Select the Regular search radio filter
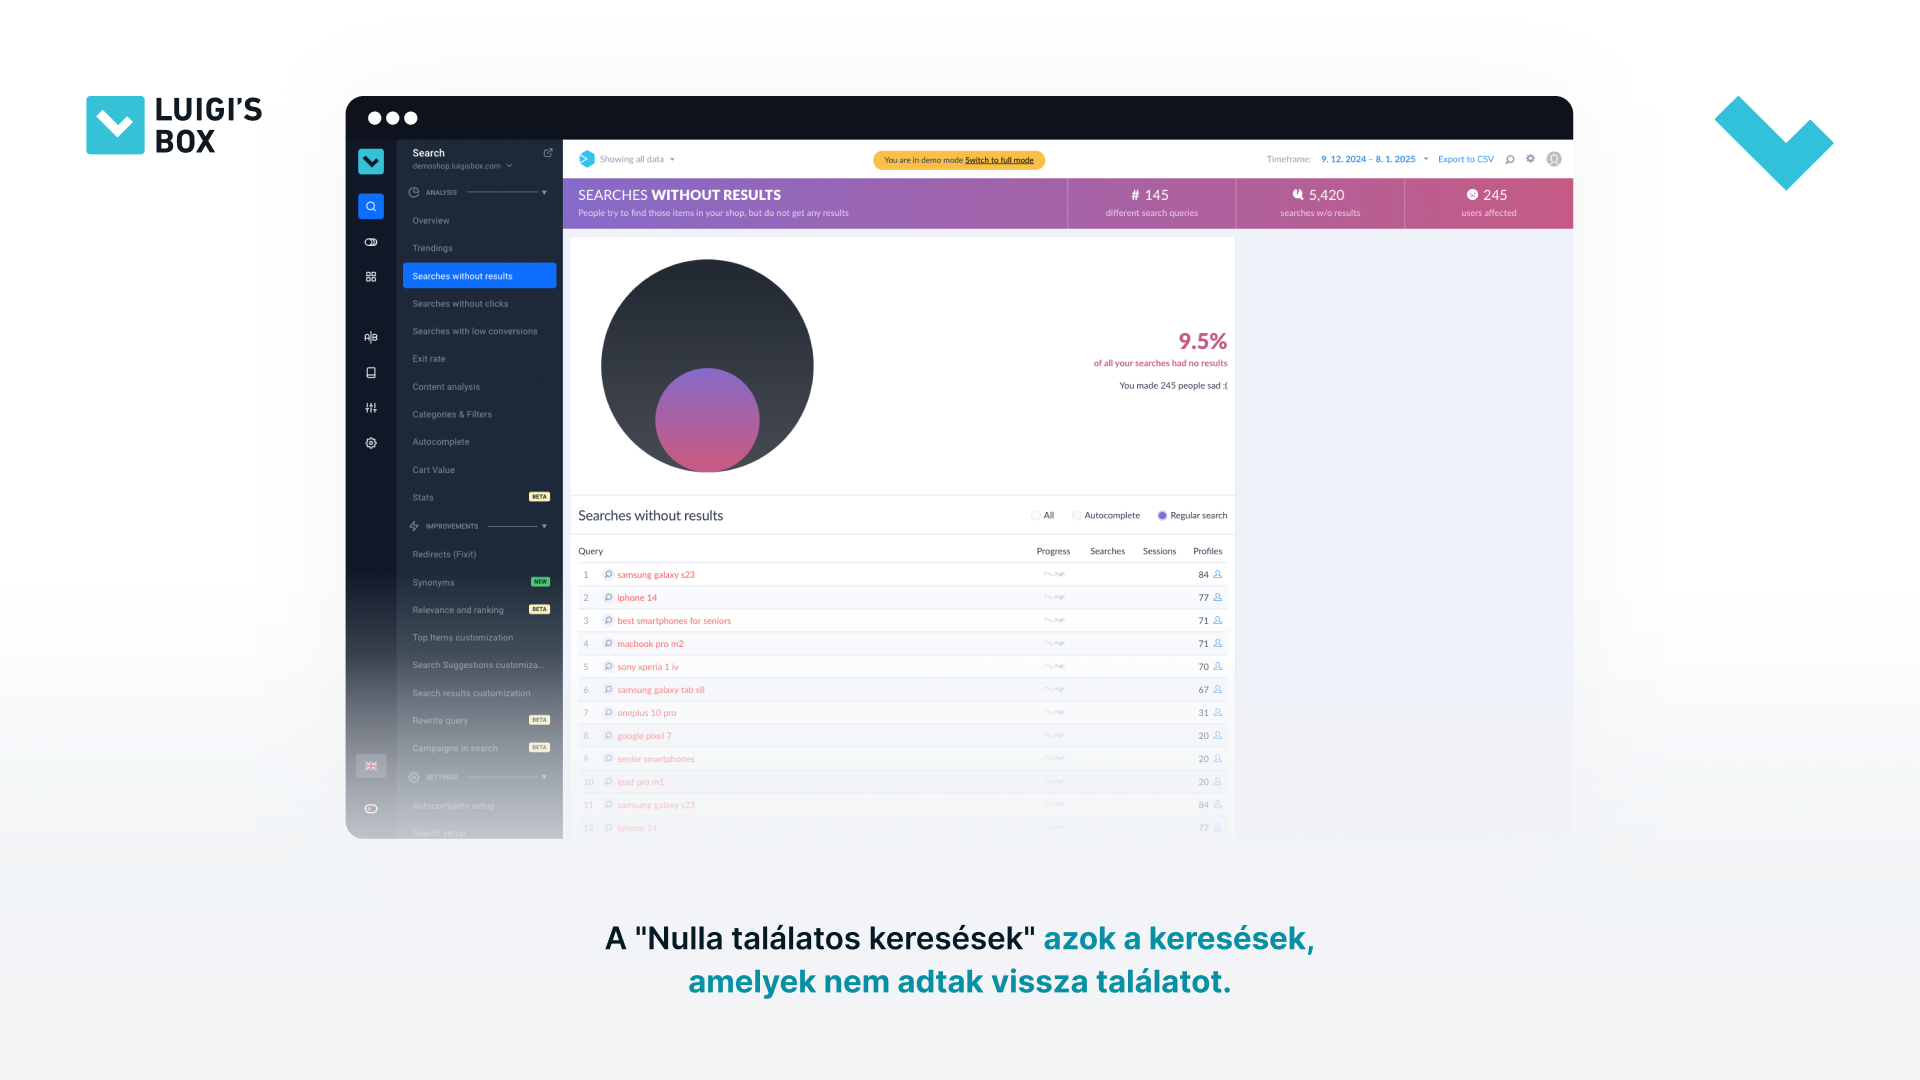Viewport: 1920px width, 1080px height. (1162, 516)
